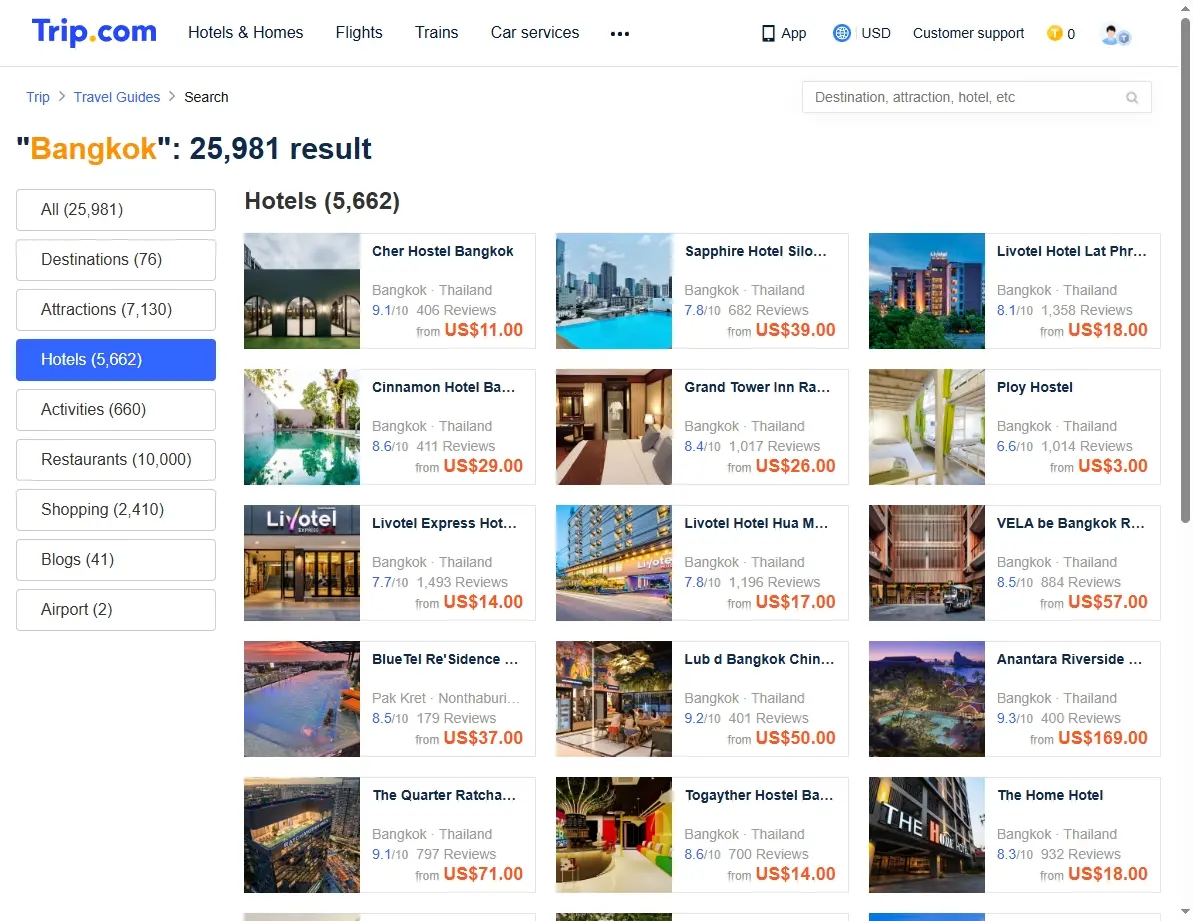Click Cher Hostel Bangkok title
The height and width of the screenshot is (921, 1193).
click(x=443, y=252)
